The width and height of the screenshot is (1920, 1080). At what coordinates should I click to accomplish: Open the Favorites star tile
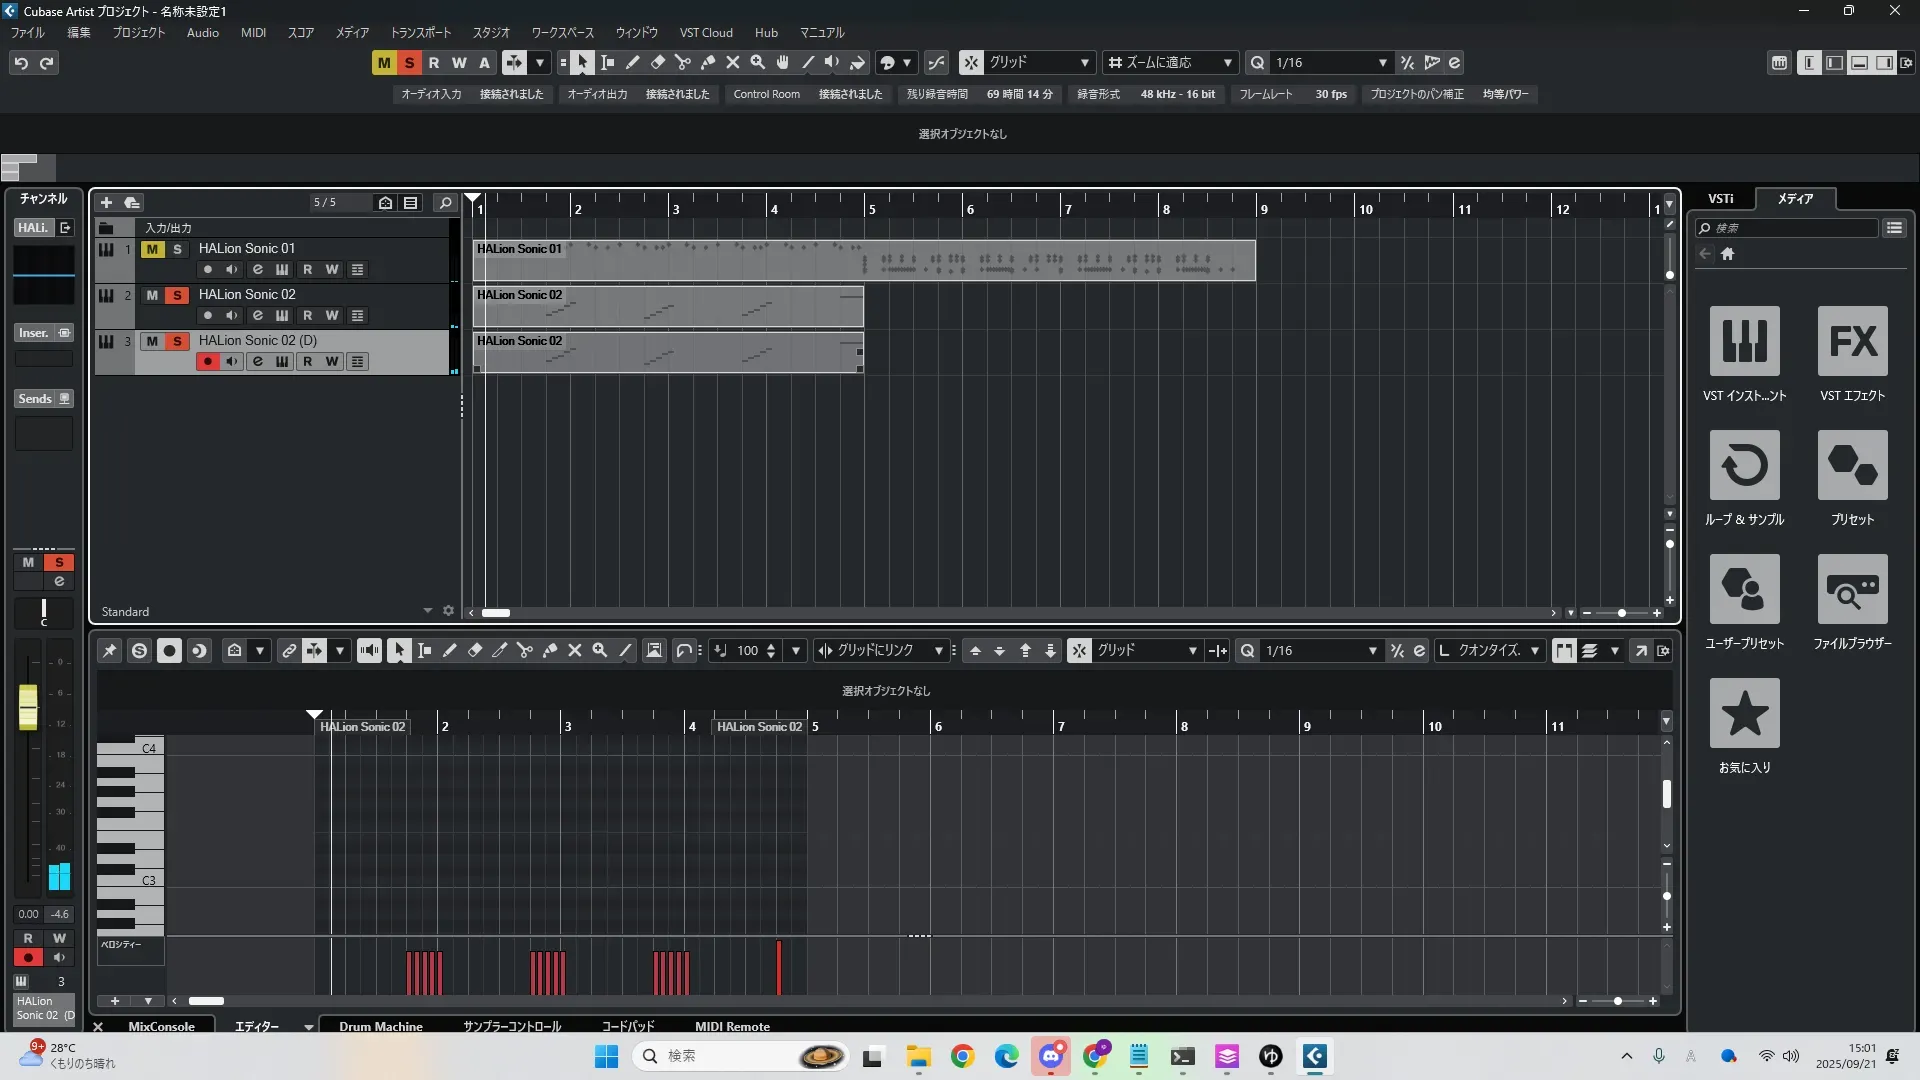coord(1744,714)
